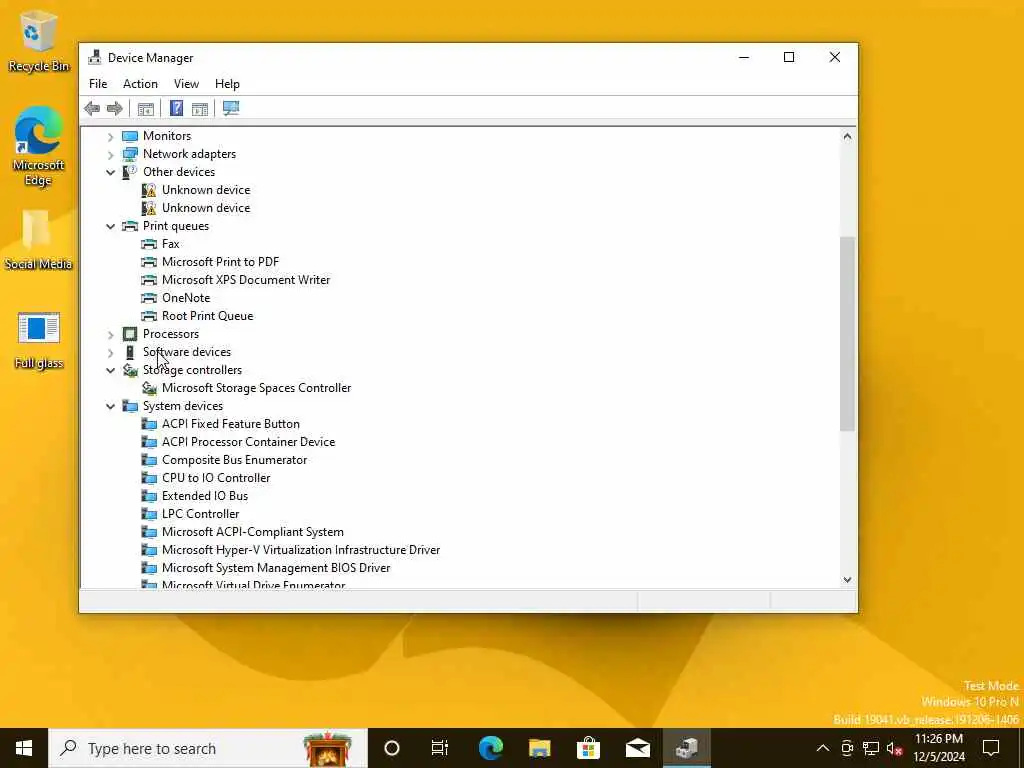Screen dimensions: 1024x768
Task: Click the scroll down arrow in device list
Action: coord(847,579)
